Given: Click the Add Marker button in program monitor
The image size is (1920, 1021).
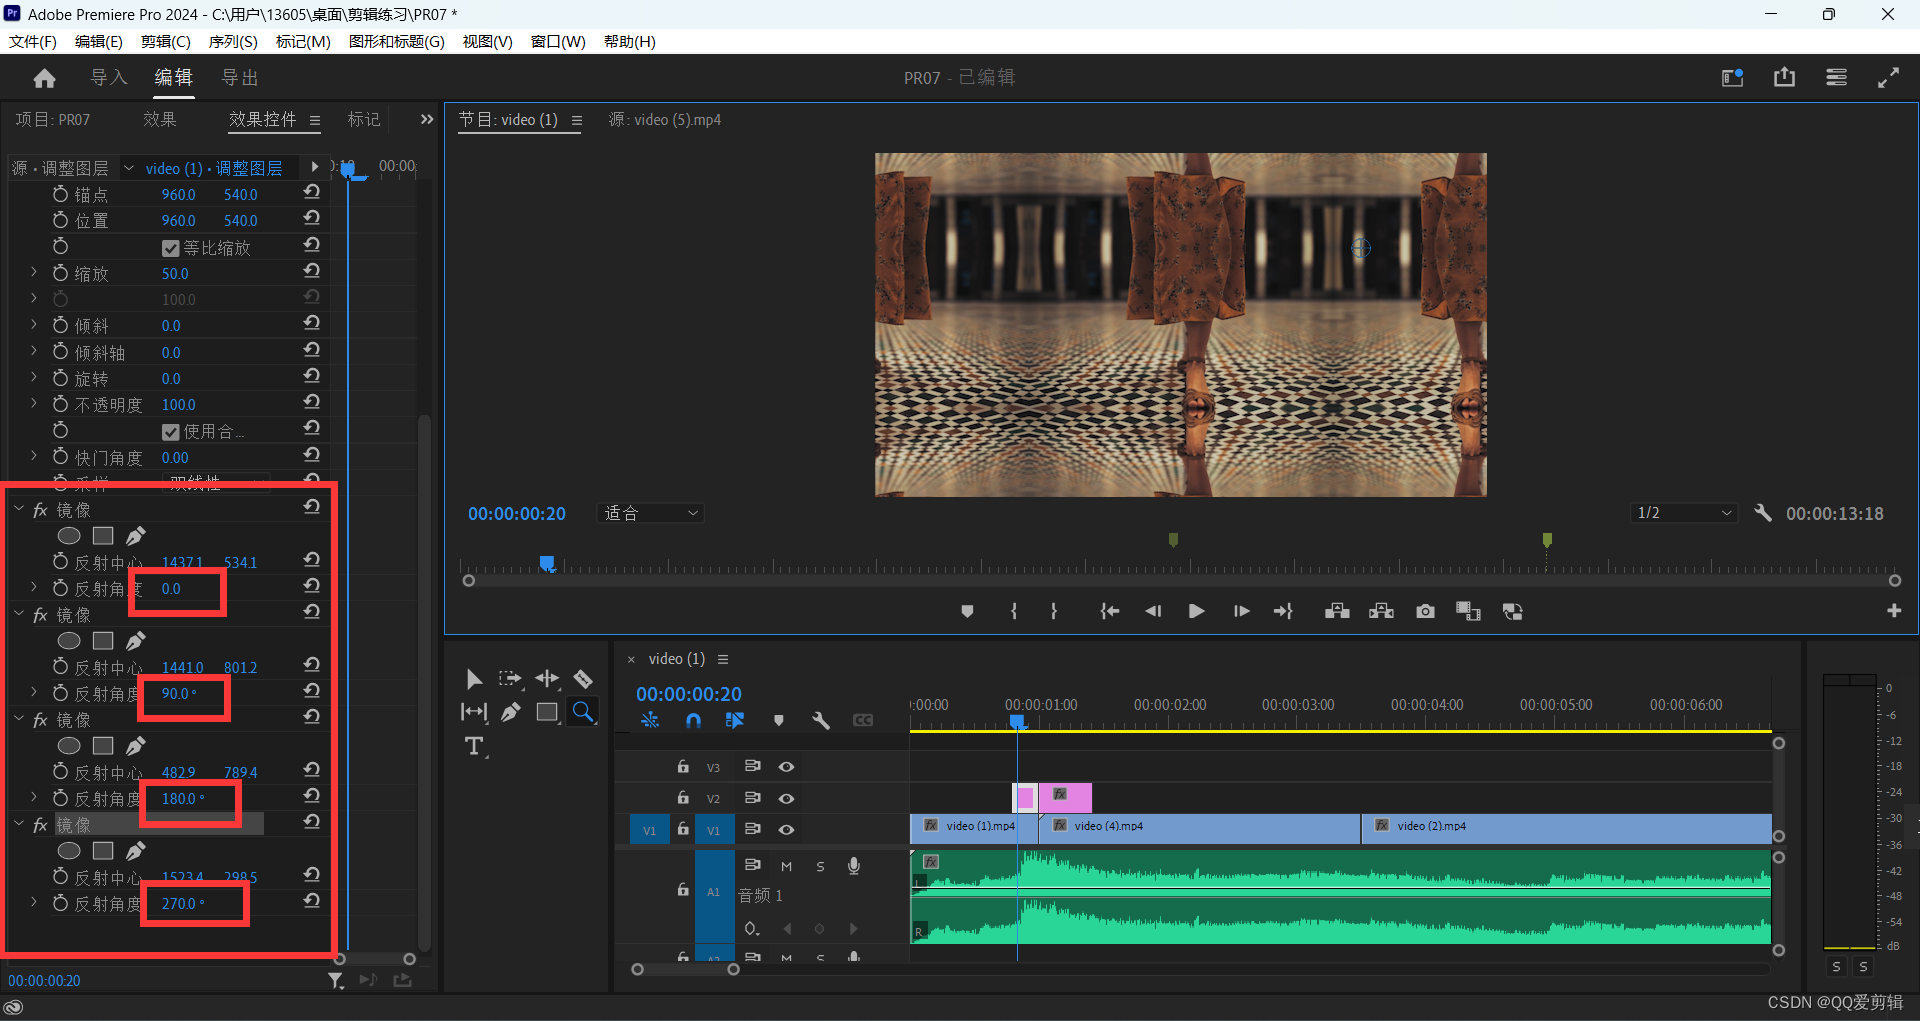Looking at the screenshot, I should pyautogui.click(x=967, y=611).
